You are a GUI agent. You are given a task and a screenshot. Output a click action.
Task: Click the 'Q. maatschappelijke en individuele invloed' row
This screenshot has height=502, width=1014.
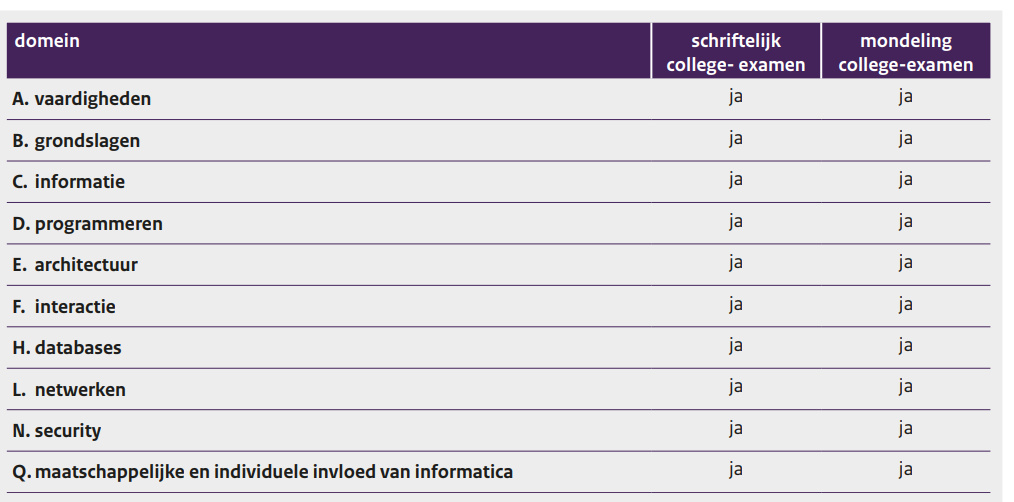coord(262,472)
